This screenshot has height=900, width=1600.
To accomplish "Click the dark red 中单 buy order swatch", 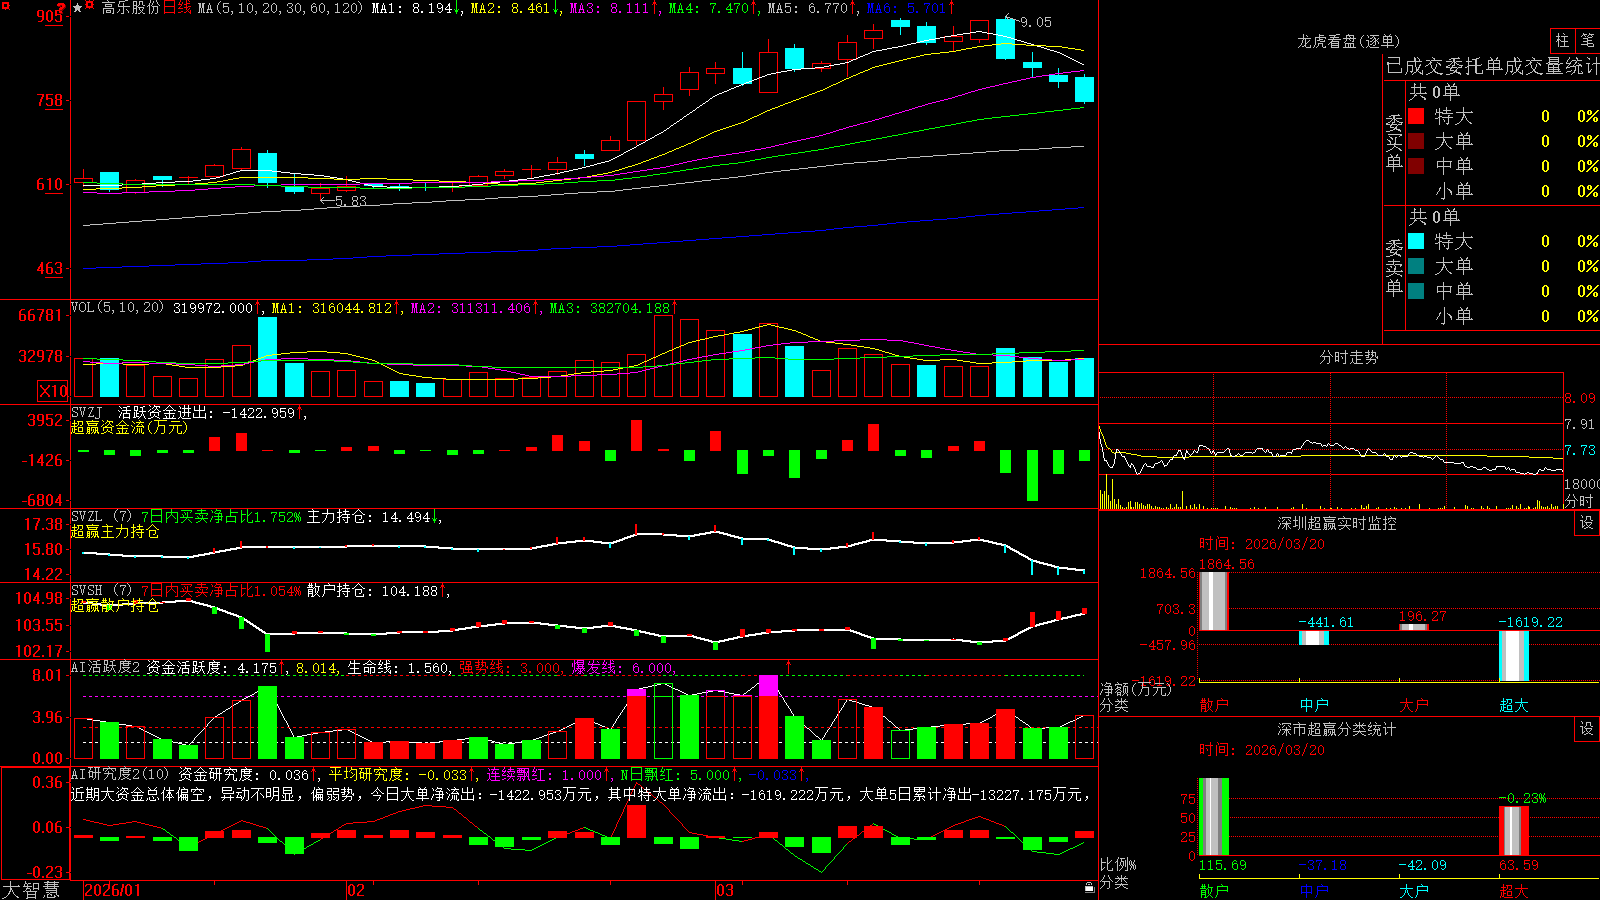I will (x=1416, y=166).
